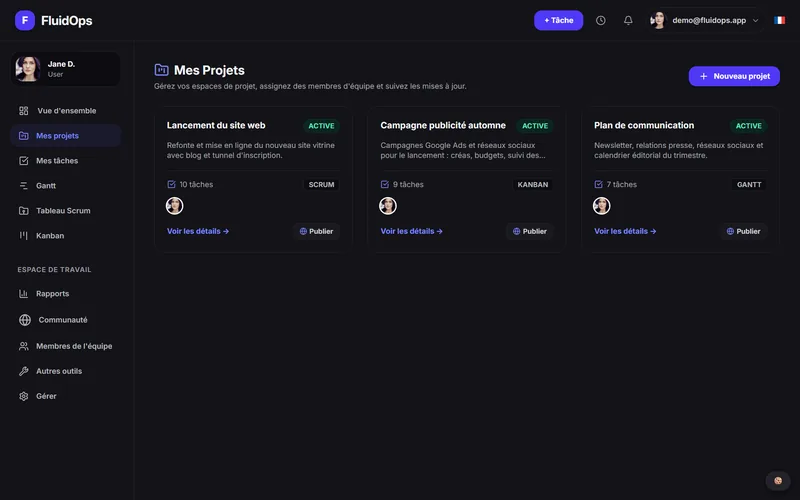The width and height of the screenshot is (800, 500).
Task: Open Membres de l'équipe in sidebar
Action: pyautogui.click(x=65, y=346)
